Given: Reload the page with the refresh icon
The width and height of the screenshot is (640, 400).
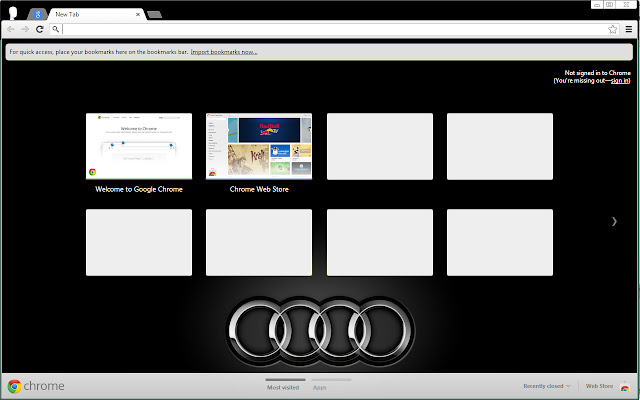Looking at the screenshot, I should click(x=40, y=29).
